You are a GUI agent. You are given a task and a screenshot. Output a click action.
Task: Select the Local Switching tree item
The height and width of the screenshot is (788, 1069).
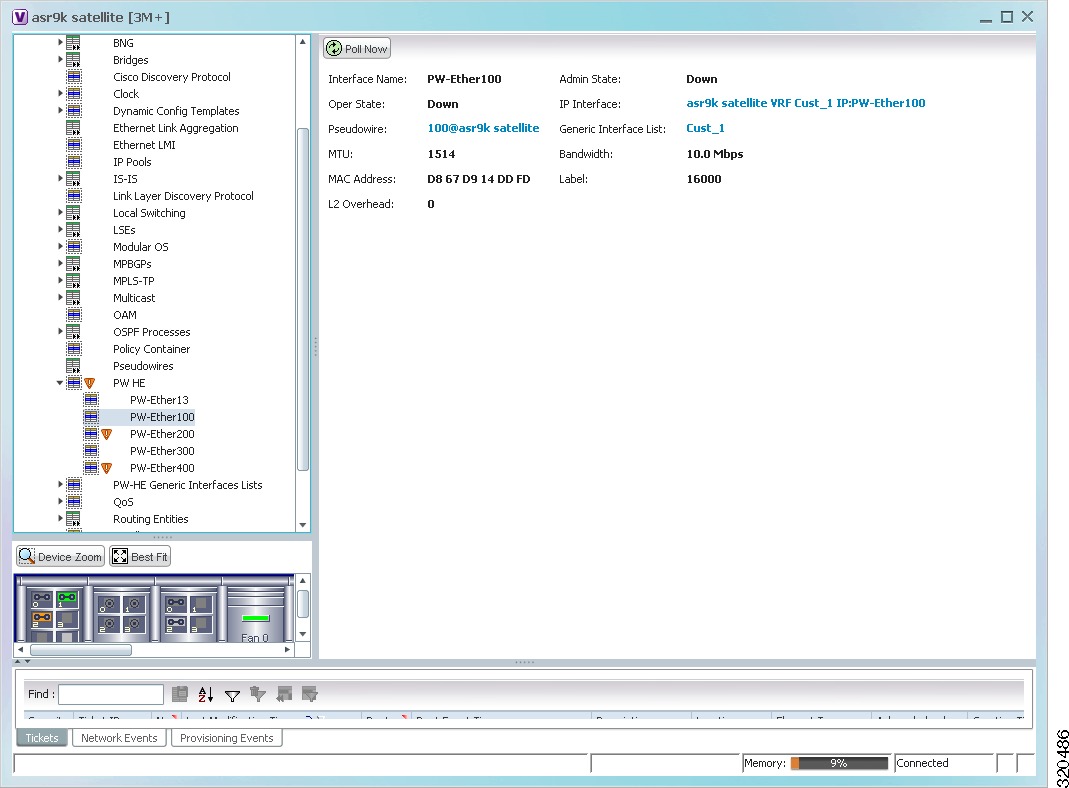[149, 213]
